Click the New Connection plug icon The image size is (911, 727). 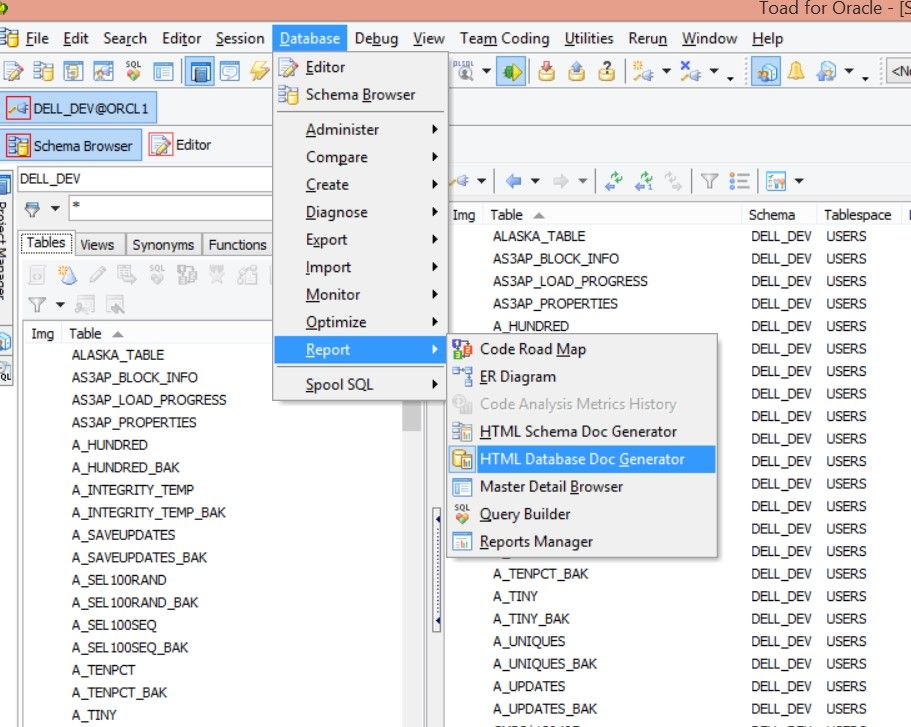coord(643,71)
